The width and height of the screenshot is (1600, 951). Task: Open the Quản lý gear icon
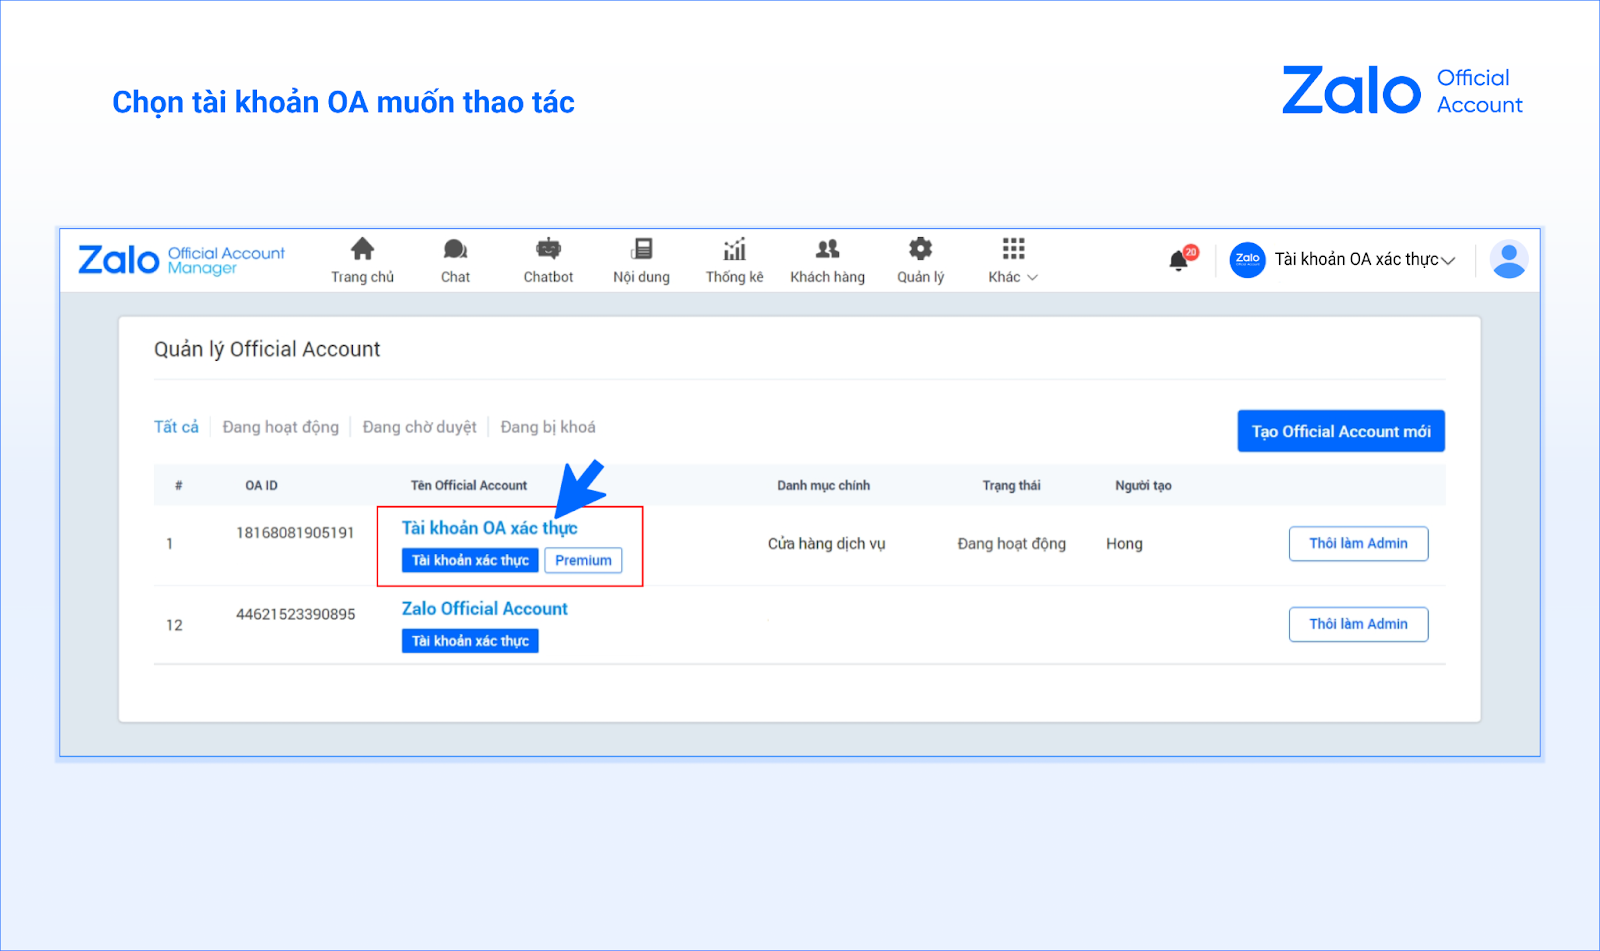pos(920,250)
